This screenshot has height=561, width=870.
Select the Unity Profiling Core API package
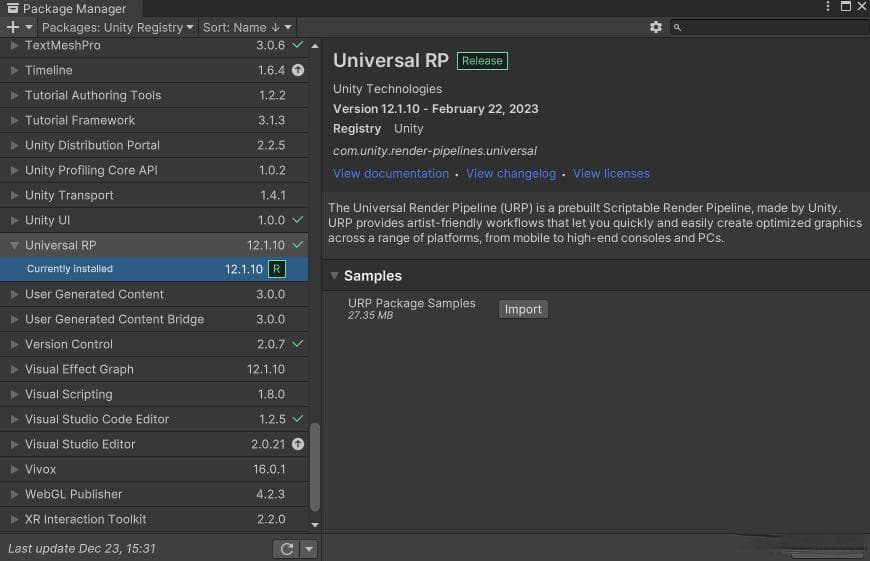[154, 170]
